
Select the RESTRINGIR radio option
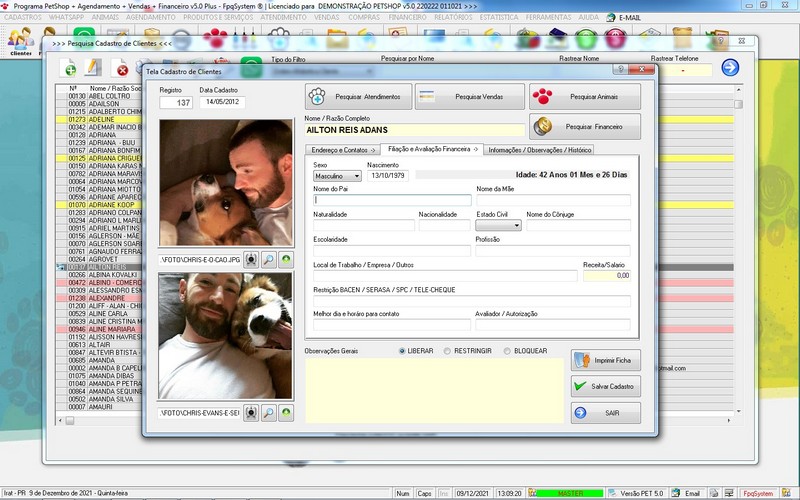click(468, 351)
